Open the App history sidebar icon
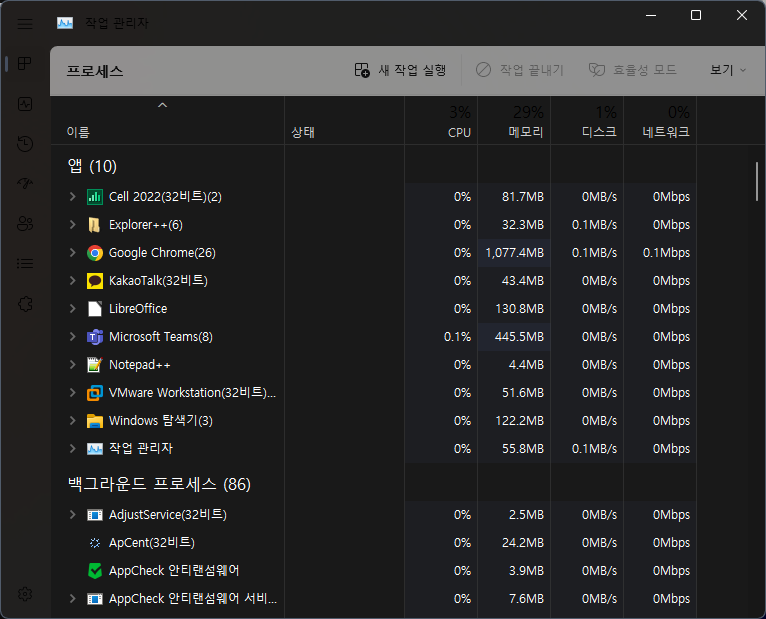This screenshot has height=619, width=766. (x=25, y=144)
